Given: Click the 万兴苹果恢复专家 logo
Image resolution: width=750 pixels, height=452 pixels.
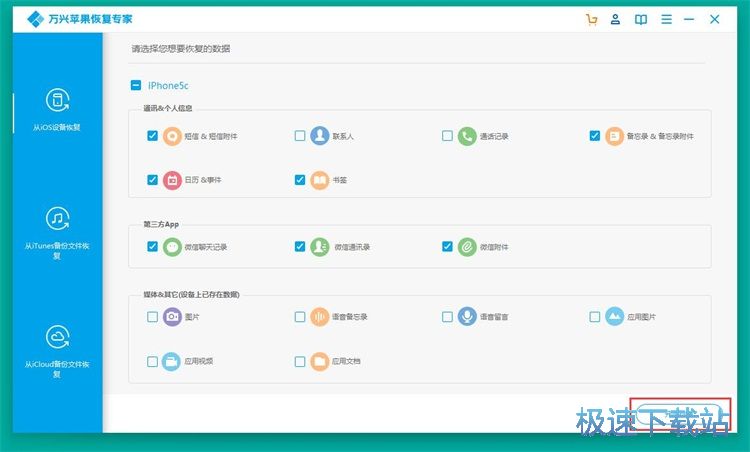Looking at the screenshot, I should 79,19.
